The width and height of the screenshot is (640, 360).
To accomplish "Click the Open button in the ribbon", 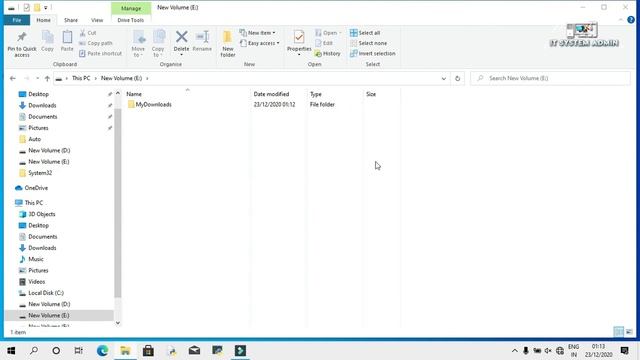I will [x=328, y=33].
